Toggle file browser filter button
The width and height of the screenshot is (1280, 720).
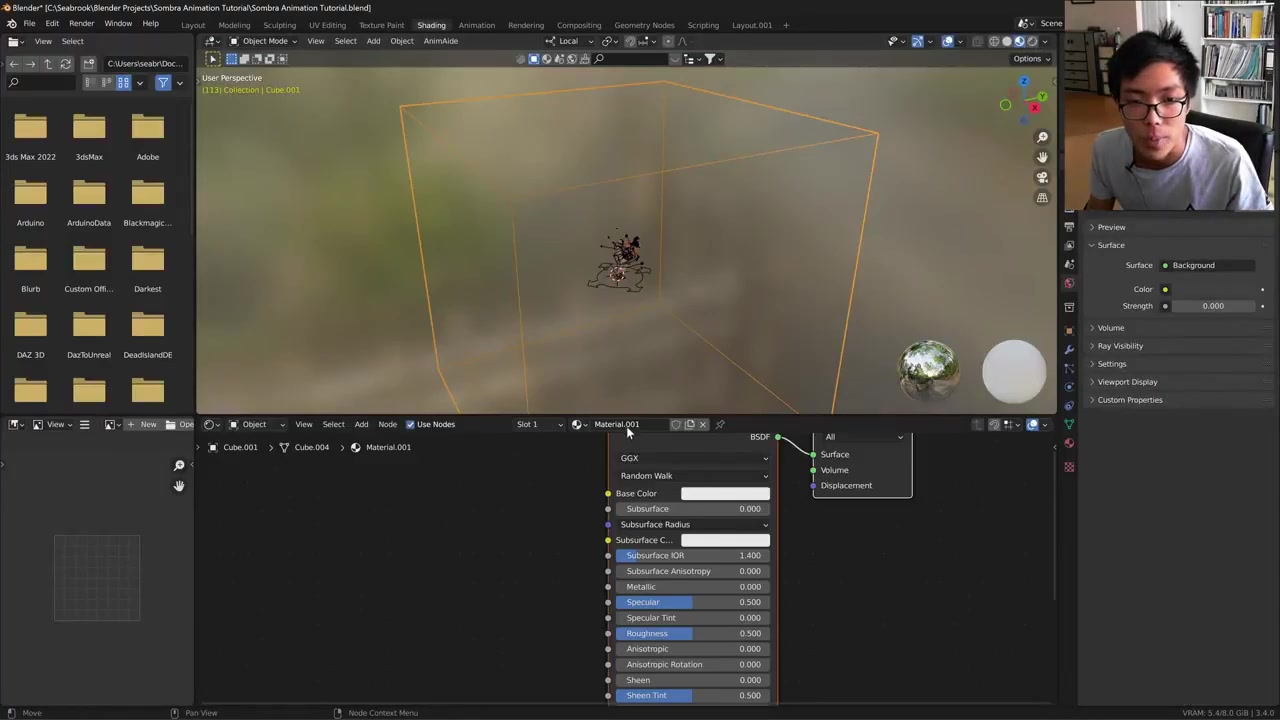(x=163, y=83)
